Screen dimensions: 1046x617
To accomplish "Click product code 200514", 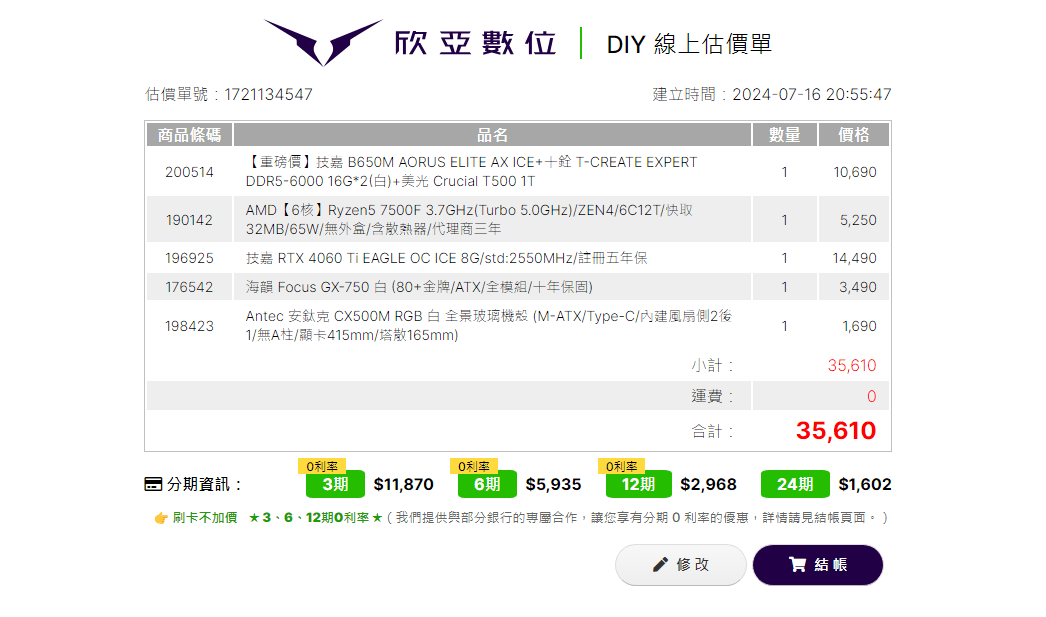I will pyautogui.click(x=189, y=172).
